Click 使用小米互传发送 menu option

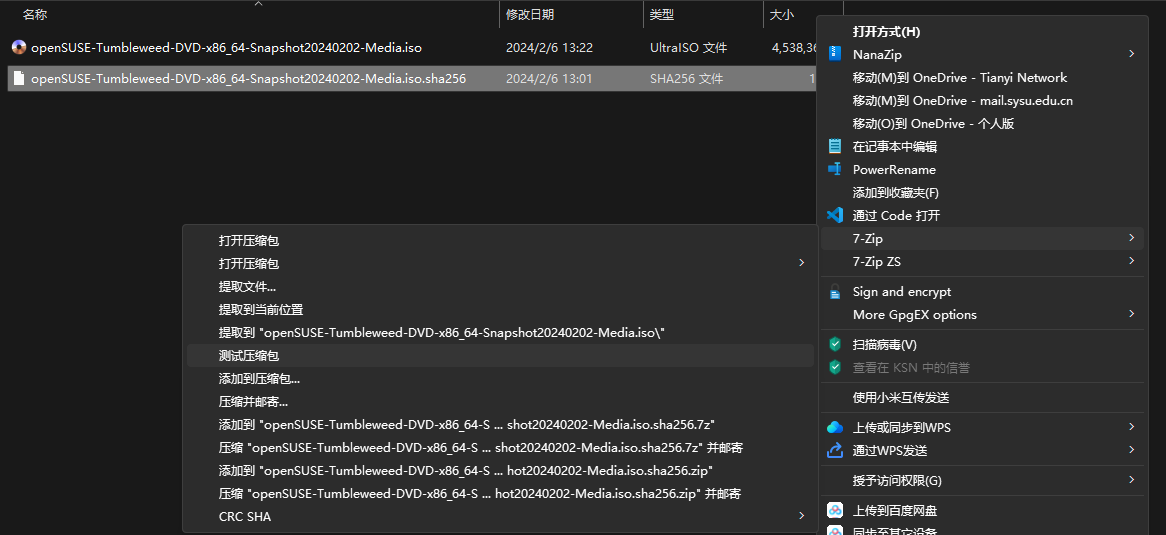pyautogui.click(x=901, y=397)
